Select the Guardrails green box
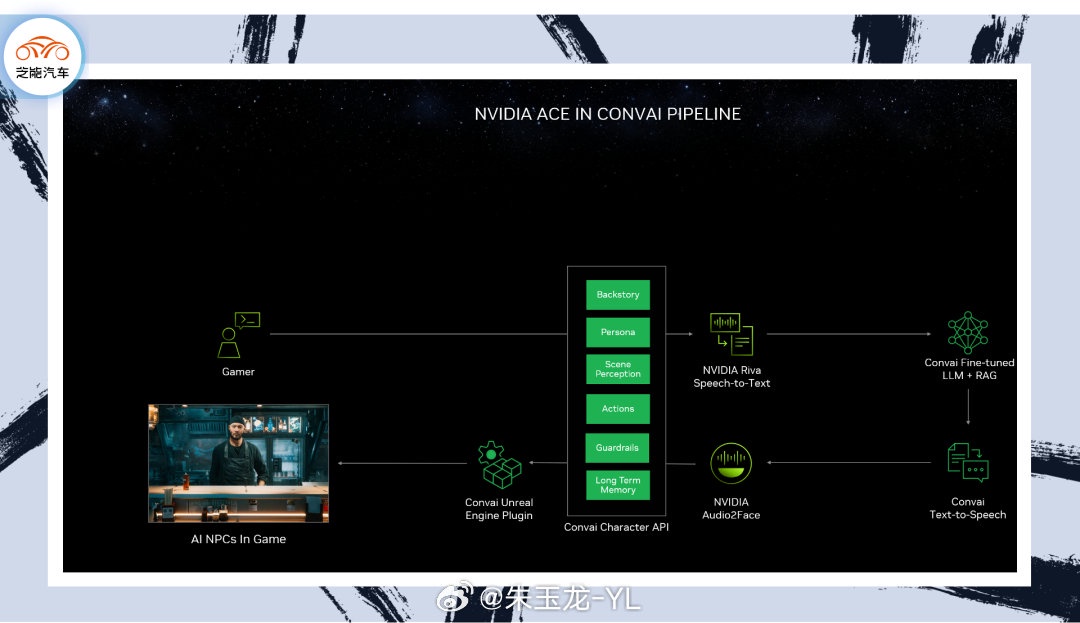 pyautogui.click(x=617, y=448)
